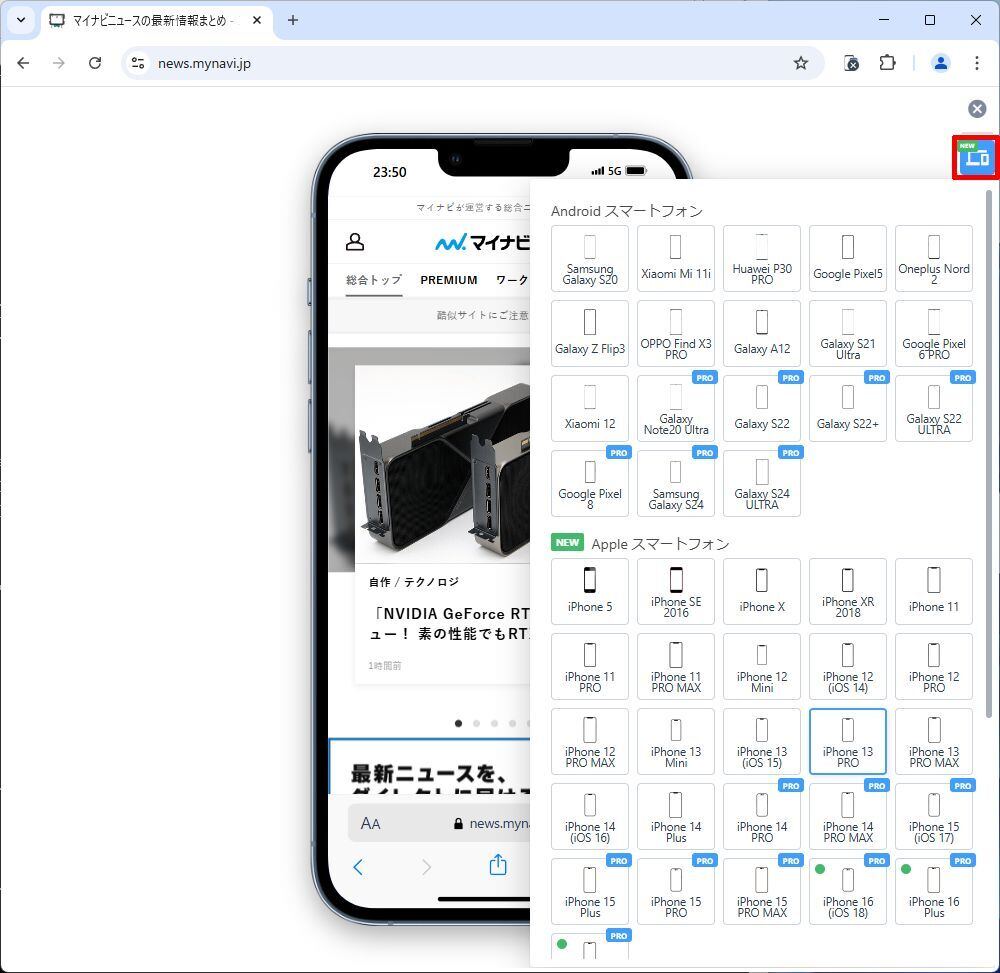Select the iPhone 5 device
The height and width of the screenshot is (973, 1000).
pos(590,592)
